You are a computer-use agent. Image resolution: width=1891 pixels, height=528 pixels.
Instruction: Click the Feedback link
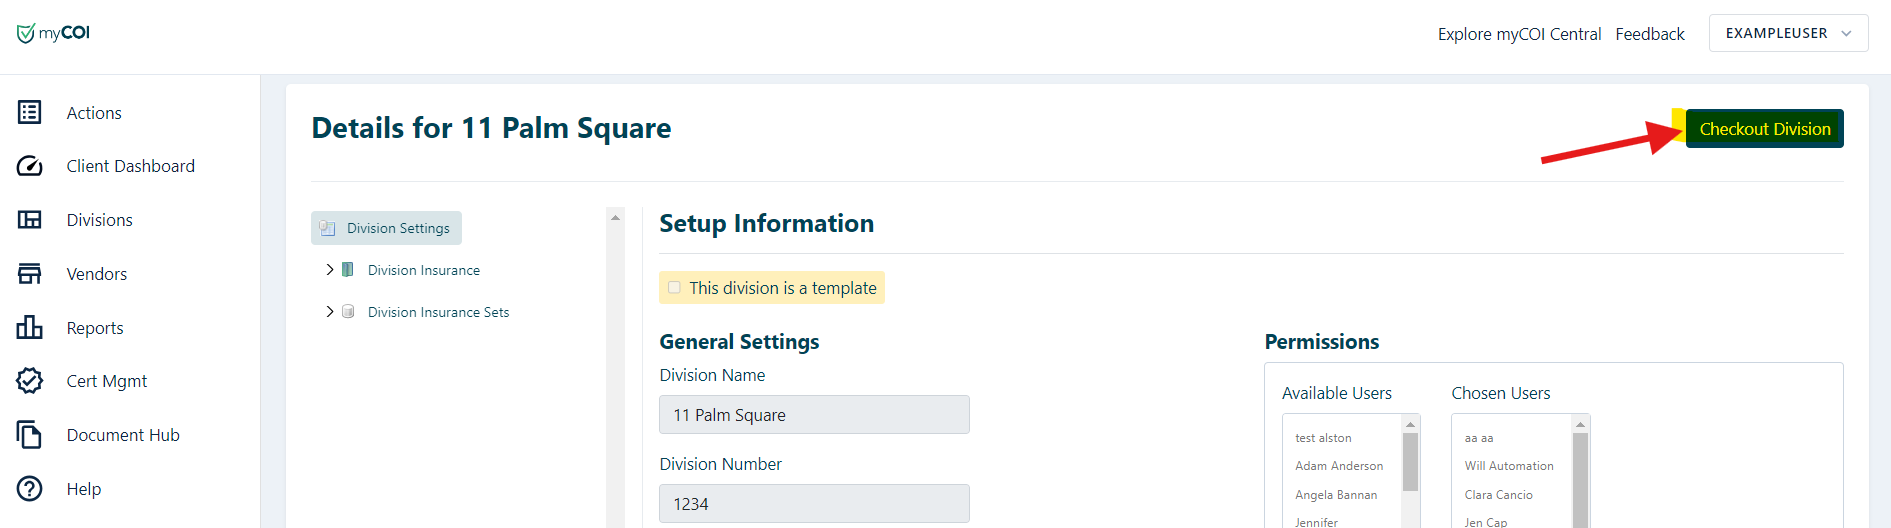(x=1649, y=34)
